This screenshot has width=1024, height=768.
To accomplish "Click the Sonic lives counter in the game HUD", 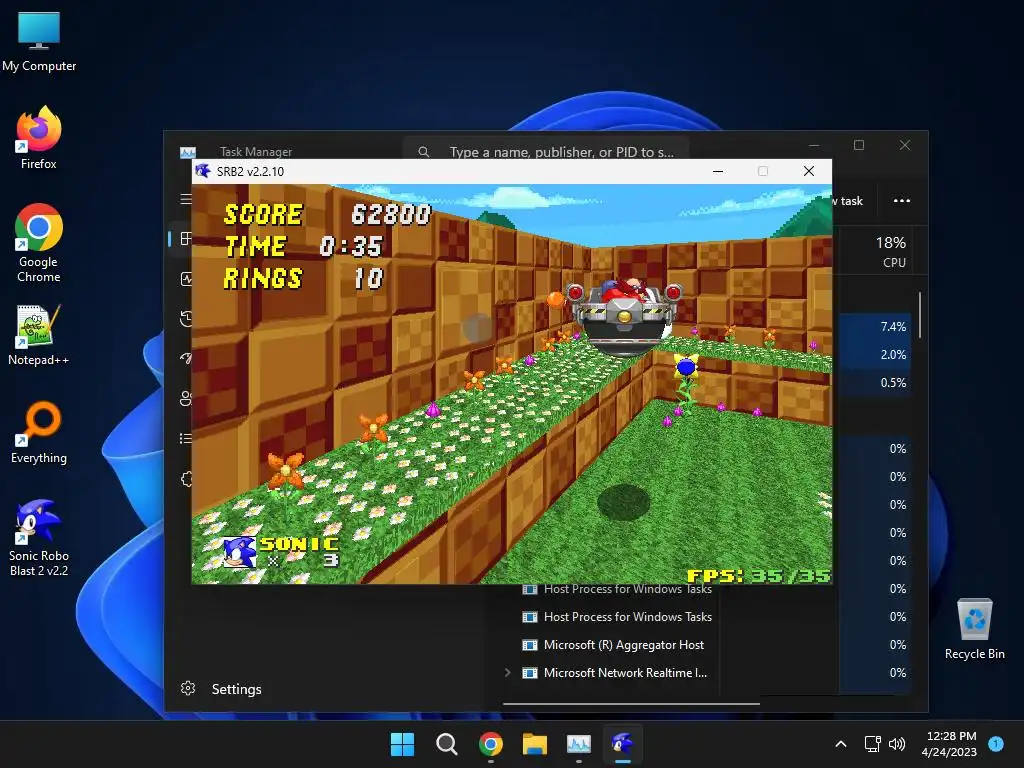I will pos(281,552).
